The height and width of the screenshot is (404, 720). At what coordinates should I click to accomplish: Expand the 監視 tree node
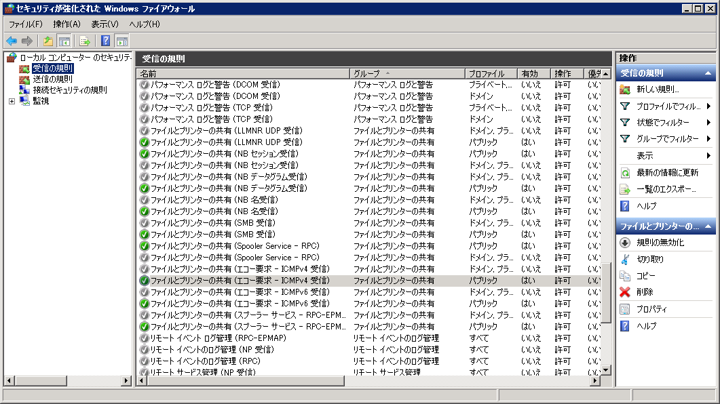12,101
